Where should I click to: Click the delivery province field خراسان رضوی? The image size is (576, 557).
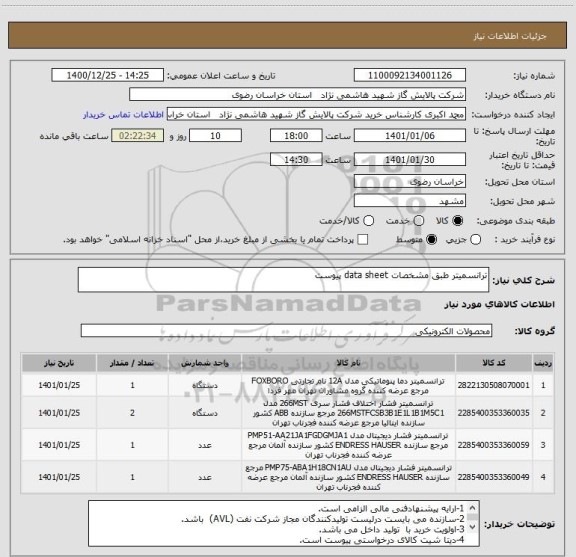pyautogui.click(x=410, y=182)
